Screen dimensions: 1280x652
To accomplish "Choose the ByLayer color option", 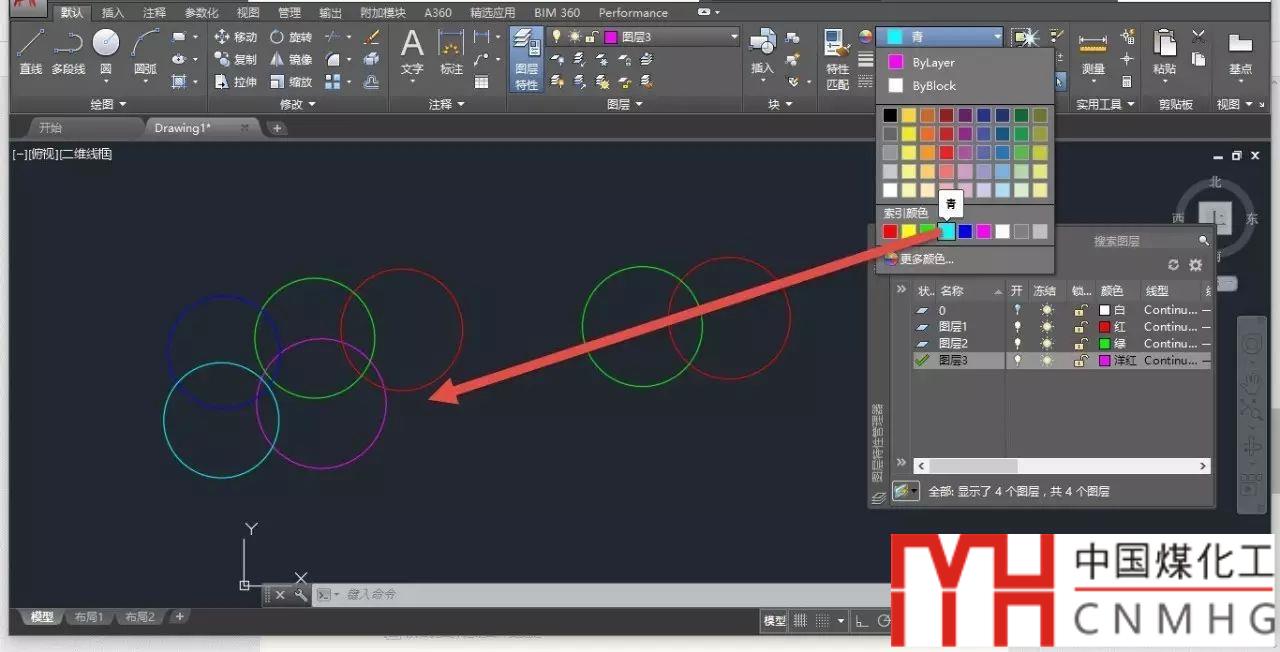I will [x=933, y=62].
